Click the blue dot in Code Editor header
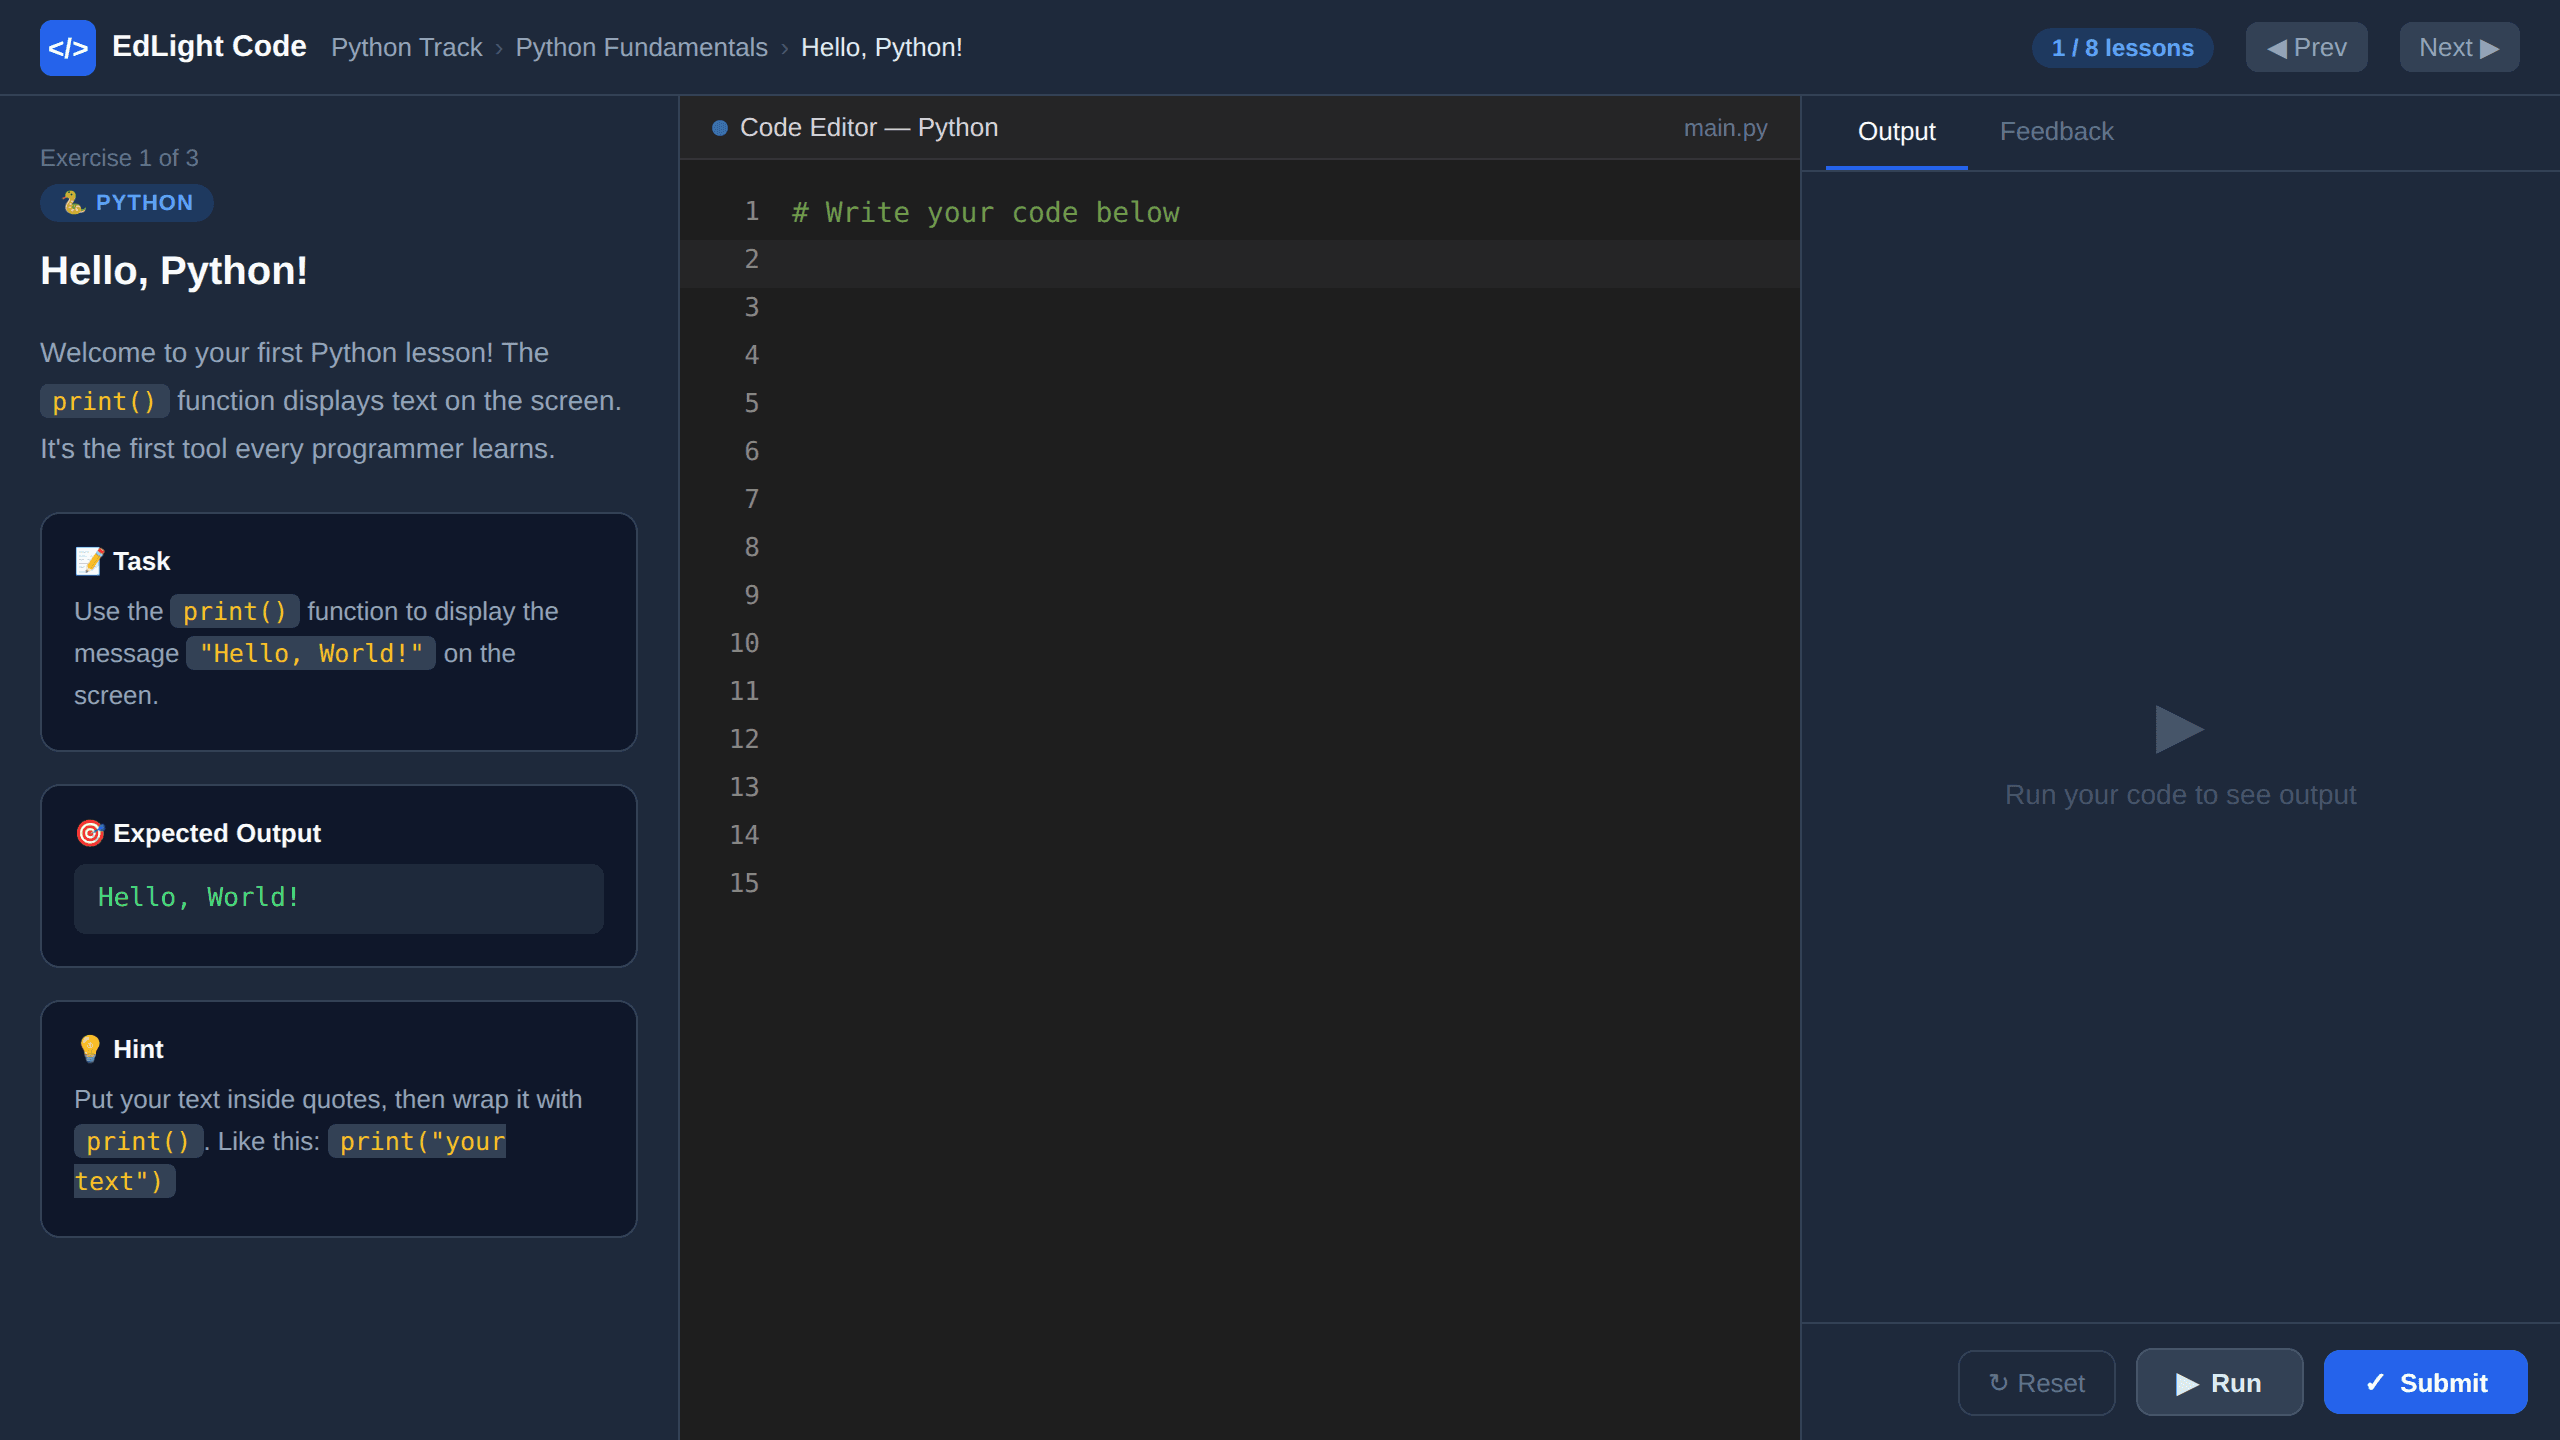 [x=719, y=128]
